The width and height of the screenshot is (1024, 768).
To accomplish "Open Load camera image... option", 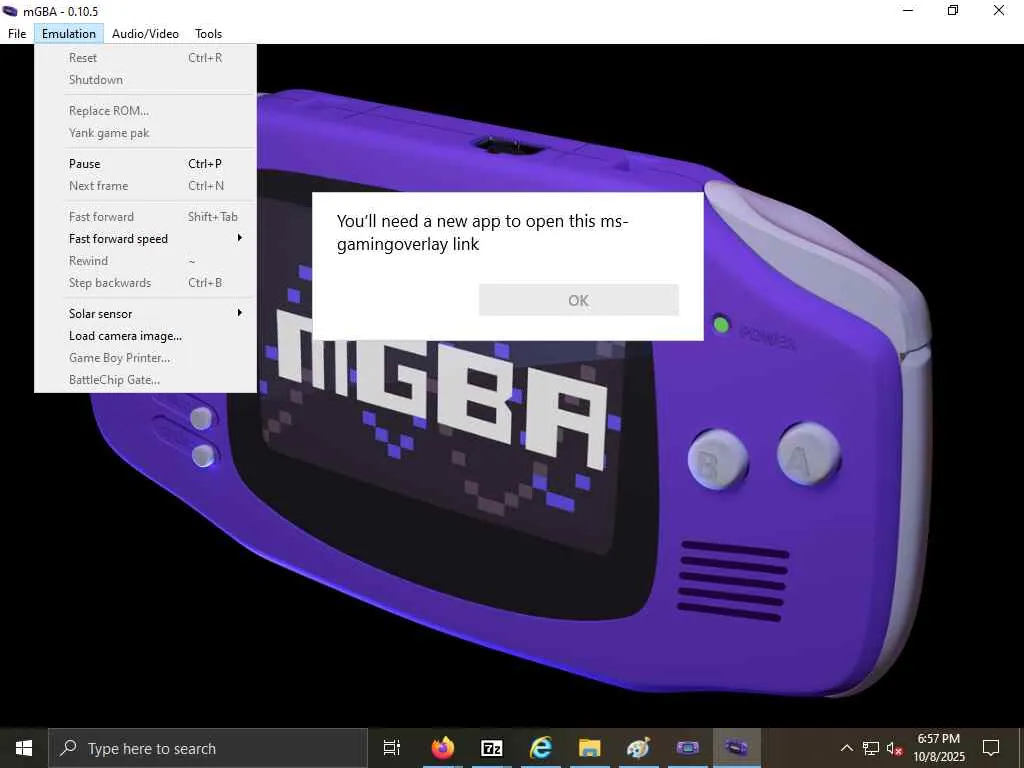I will pos(145,336).
